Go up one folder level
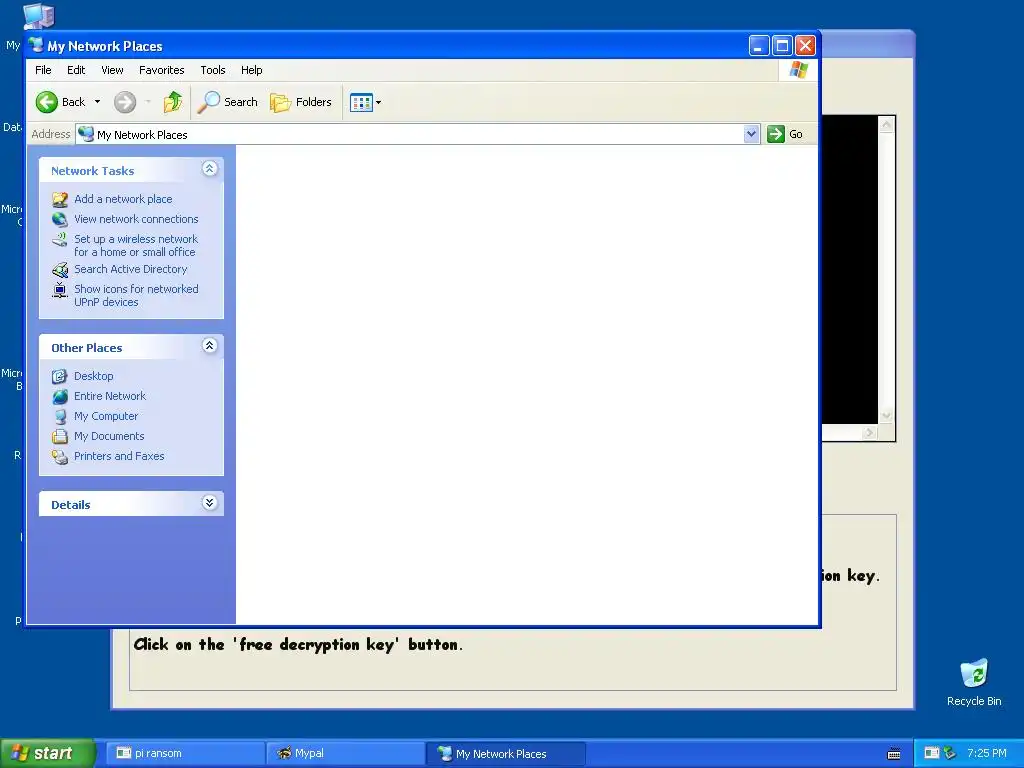Viewport: 1024px width, 768px height. click(172, 102)
